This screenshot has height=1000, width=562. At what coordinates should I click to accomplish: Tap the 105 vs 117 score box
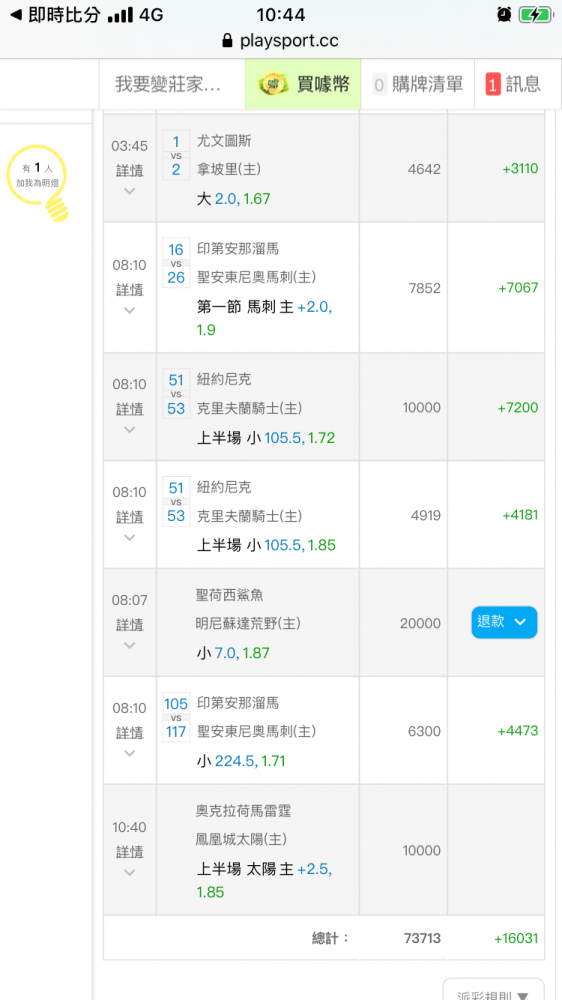point(176,717)
